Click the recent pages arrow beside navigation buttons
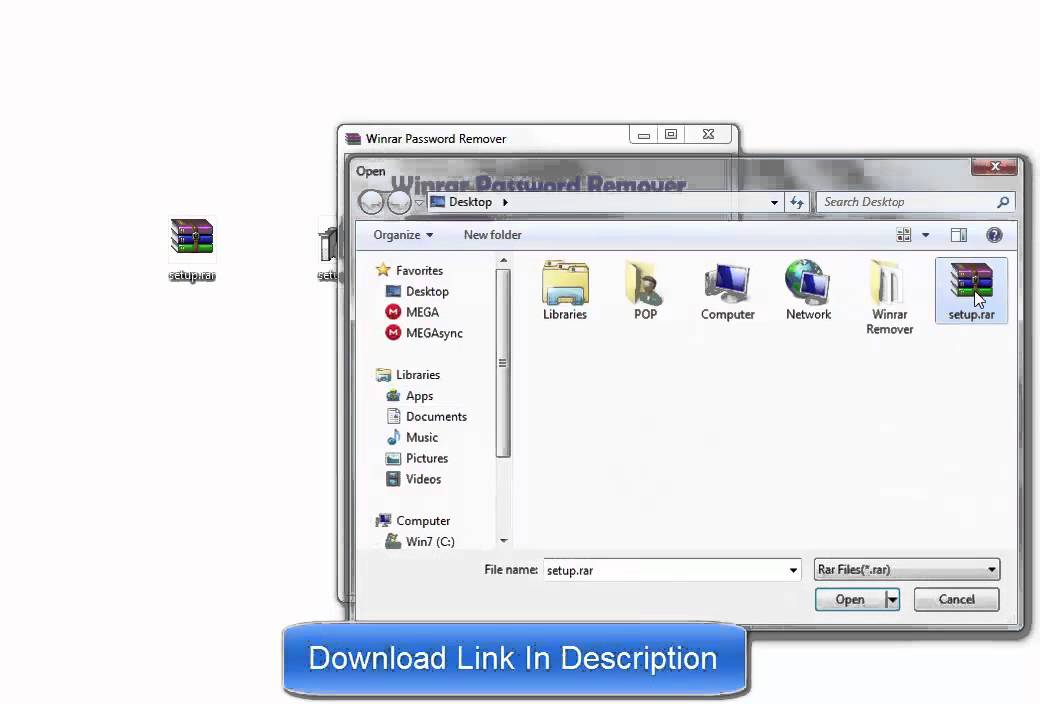Image resolution: width=1040 pixels, height=704 pixels. coord(419,202)
